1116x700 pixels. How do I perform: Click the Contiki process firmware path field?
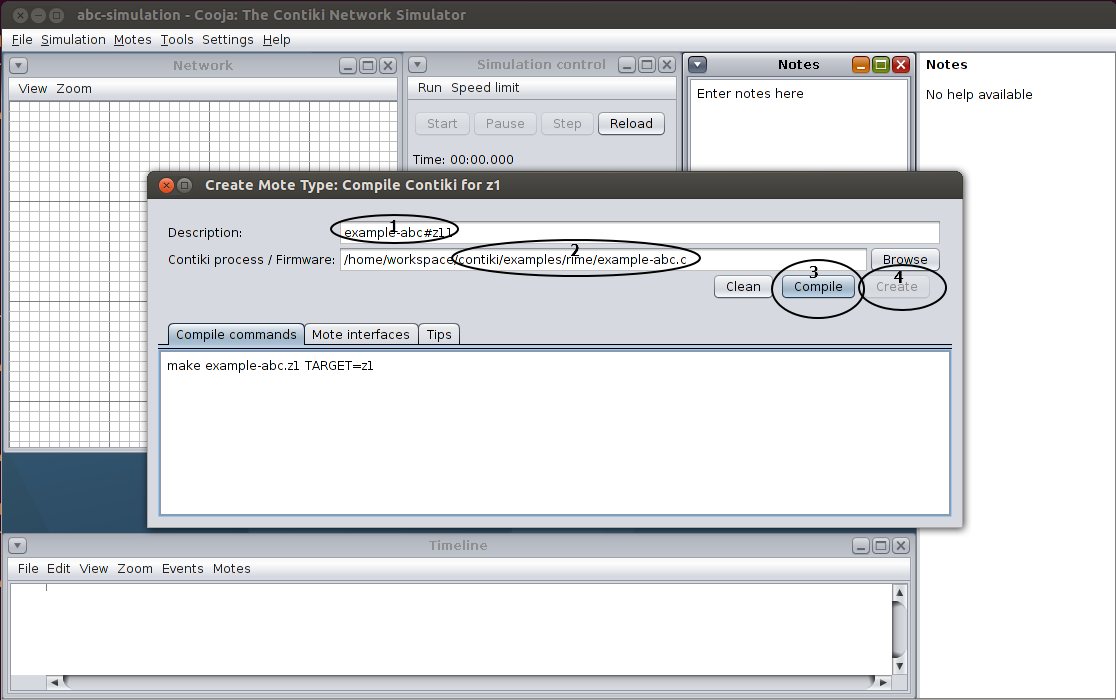pyautogui.click(x=604, y=260)
